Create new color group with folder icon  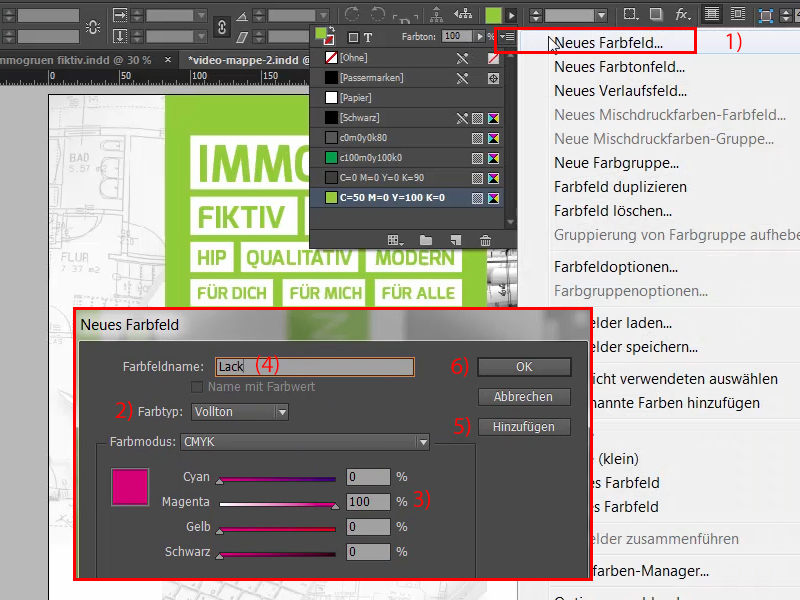(x=427, y=240)
